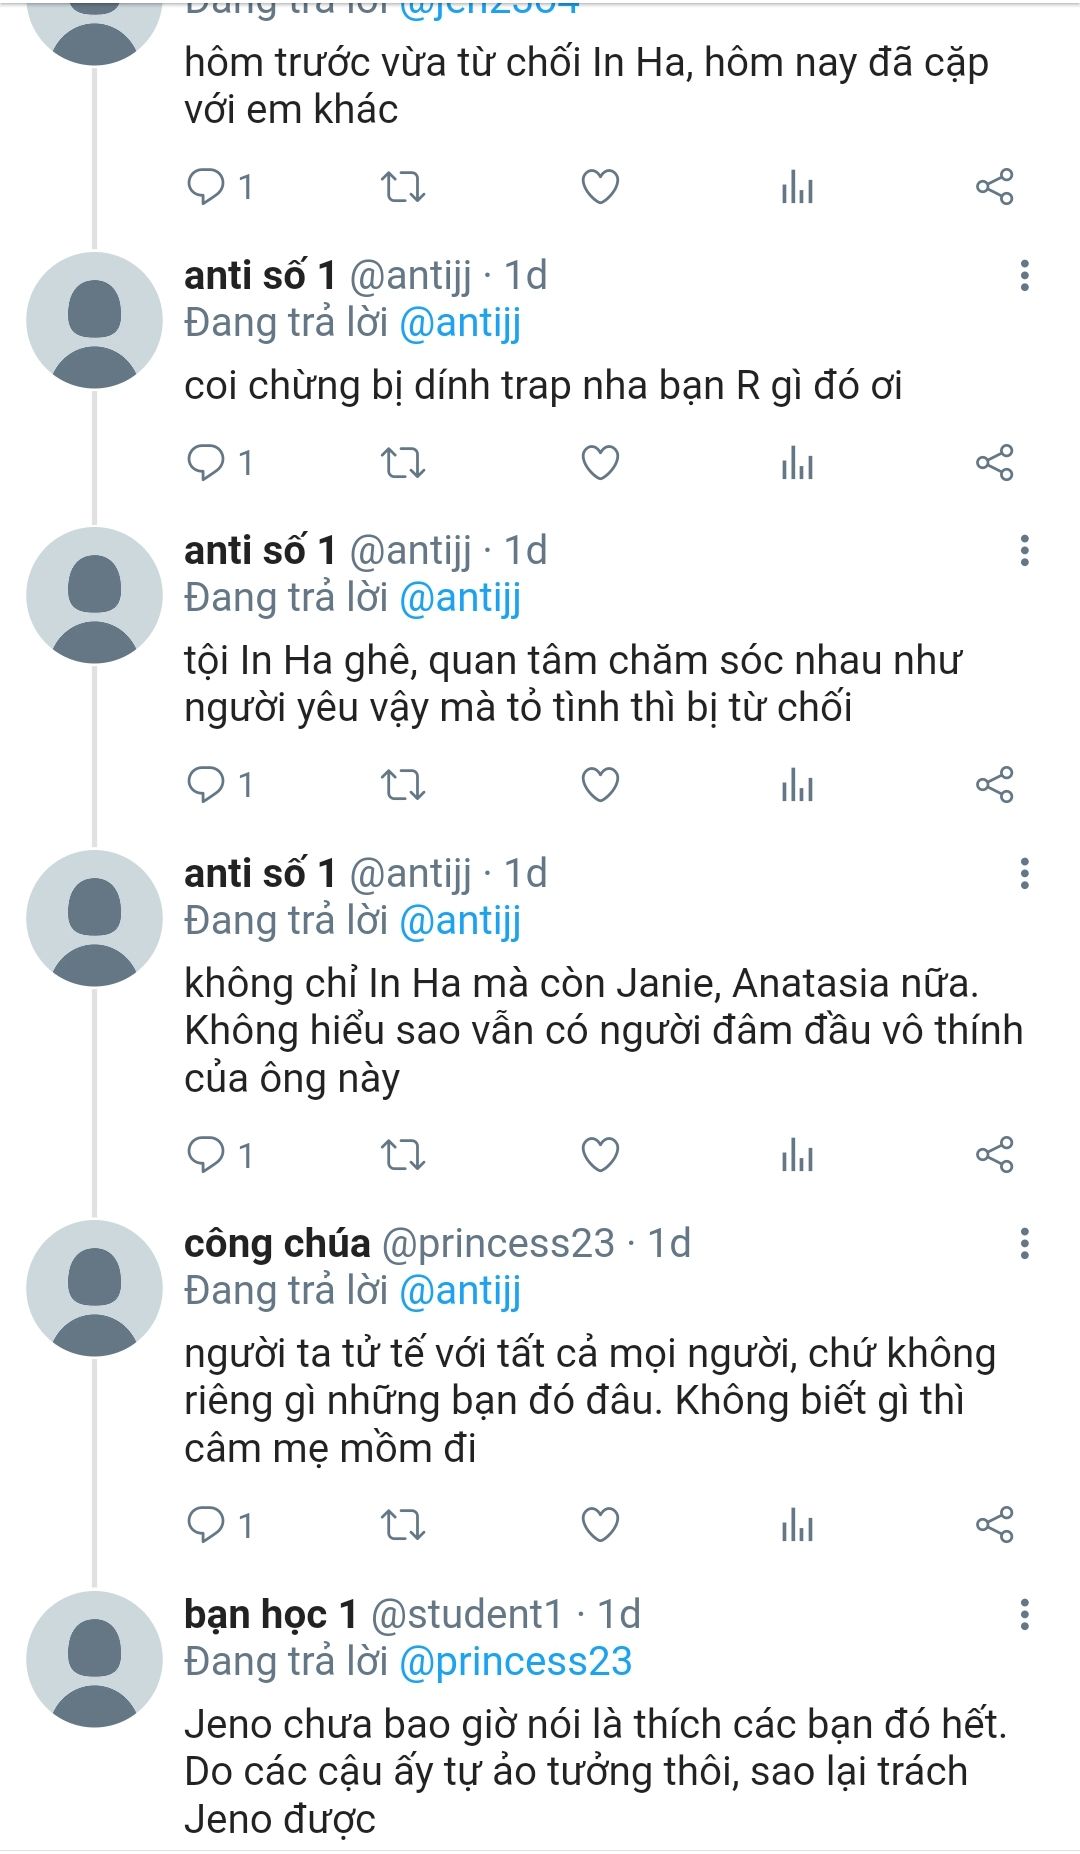The height and width of the screenshot is (1854, 1080).
Task: Like the công chúa tweet
Action: [x=600, y=1525]
